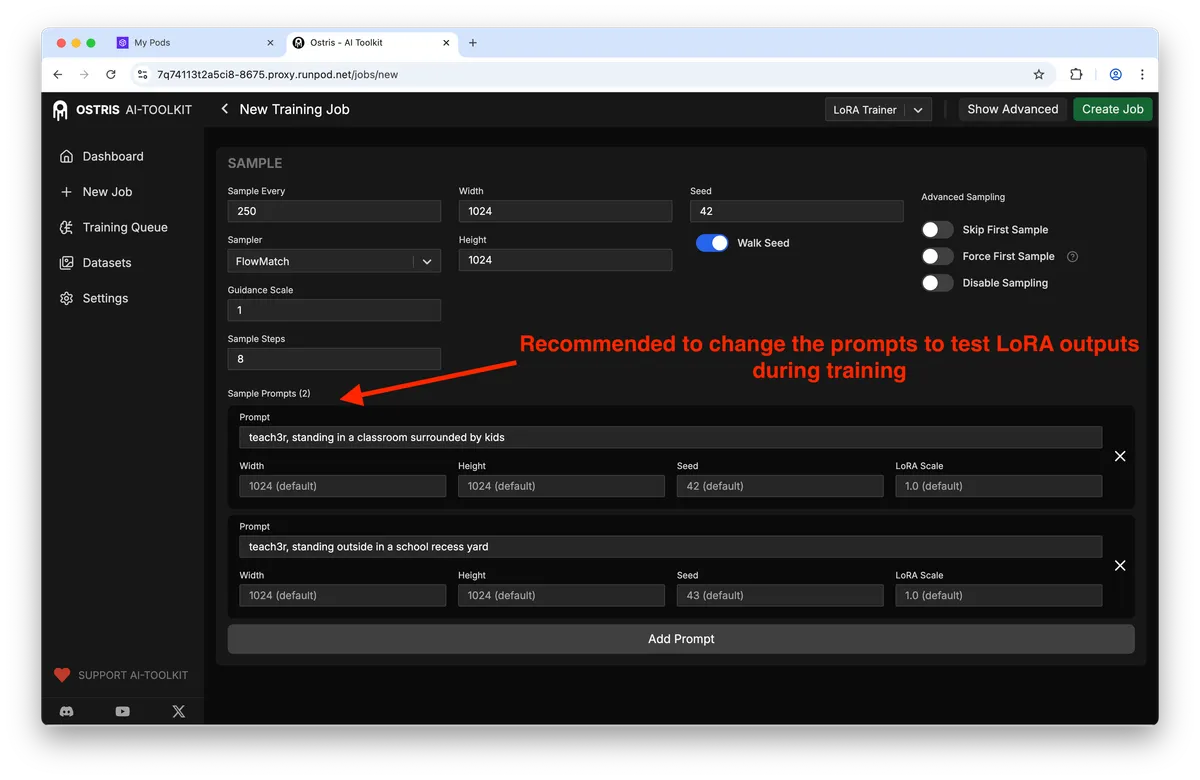1200x780 pixels.
Task: Open the LoRA Trainer dropdown
Action: 878,109
